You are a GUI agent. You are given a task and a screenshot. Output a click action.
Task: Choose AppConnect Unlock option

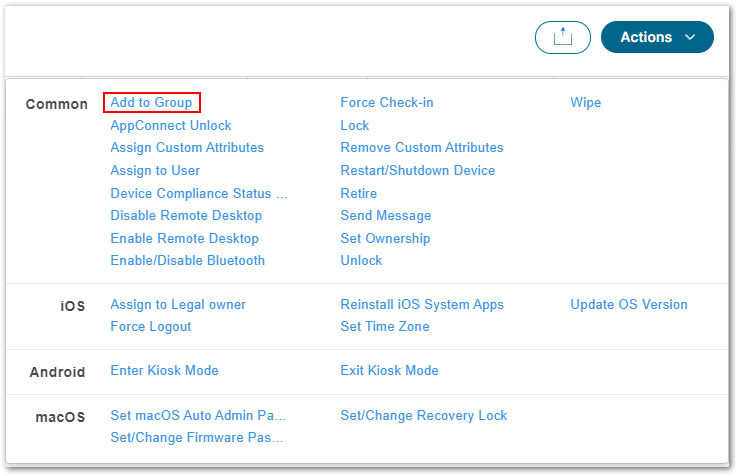(171, 125)
